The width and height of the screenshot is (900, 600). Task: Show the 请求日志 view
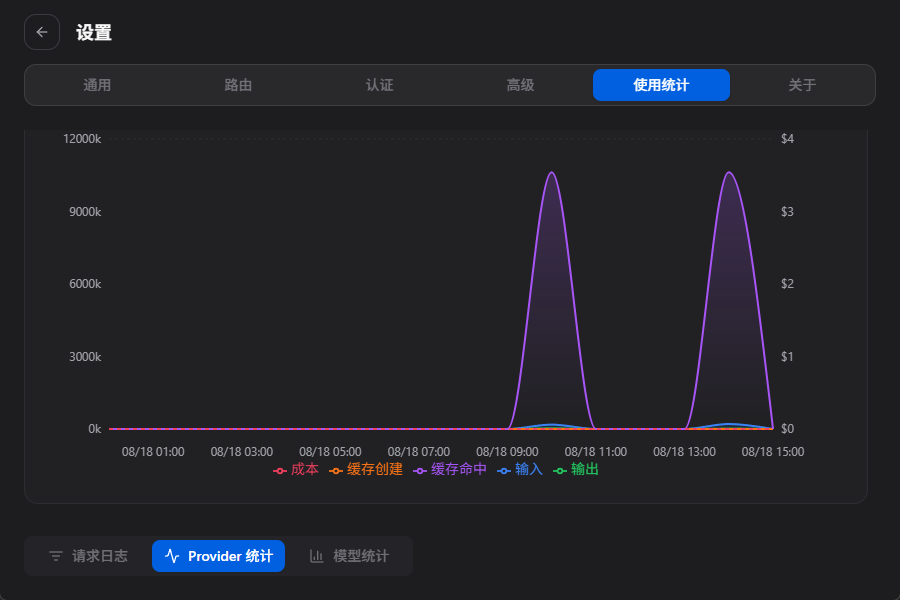88,556
